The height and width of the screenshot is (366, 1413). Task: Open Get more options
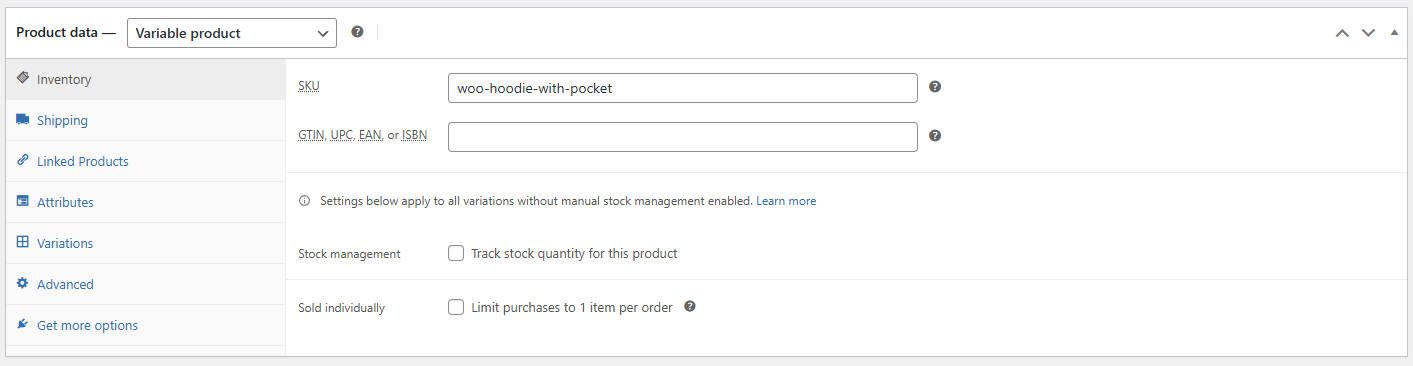(x=145, y=325)
